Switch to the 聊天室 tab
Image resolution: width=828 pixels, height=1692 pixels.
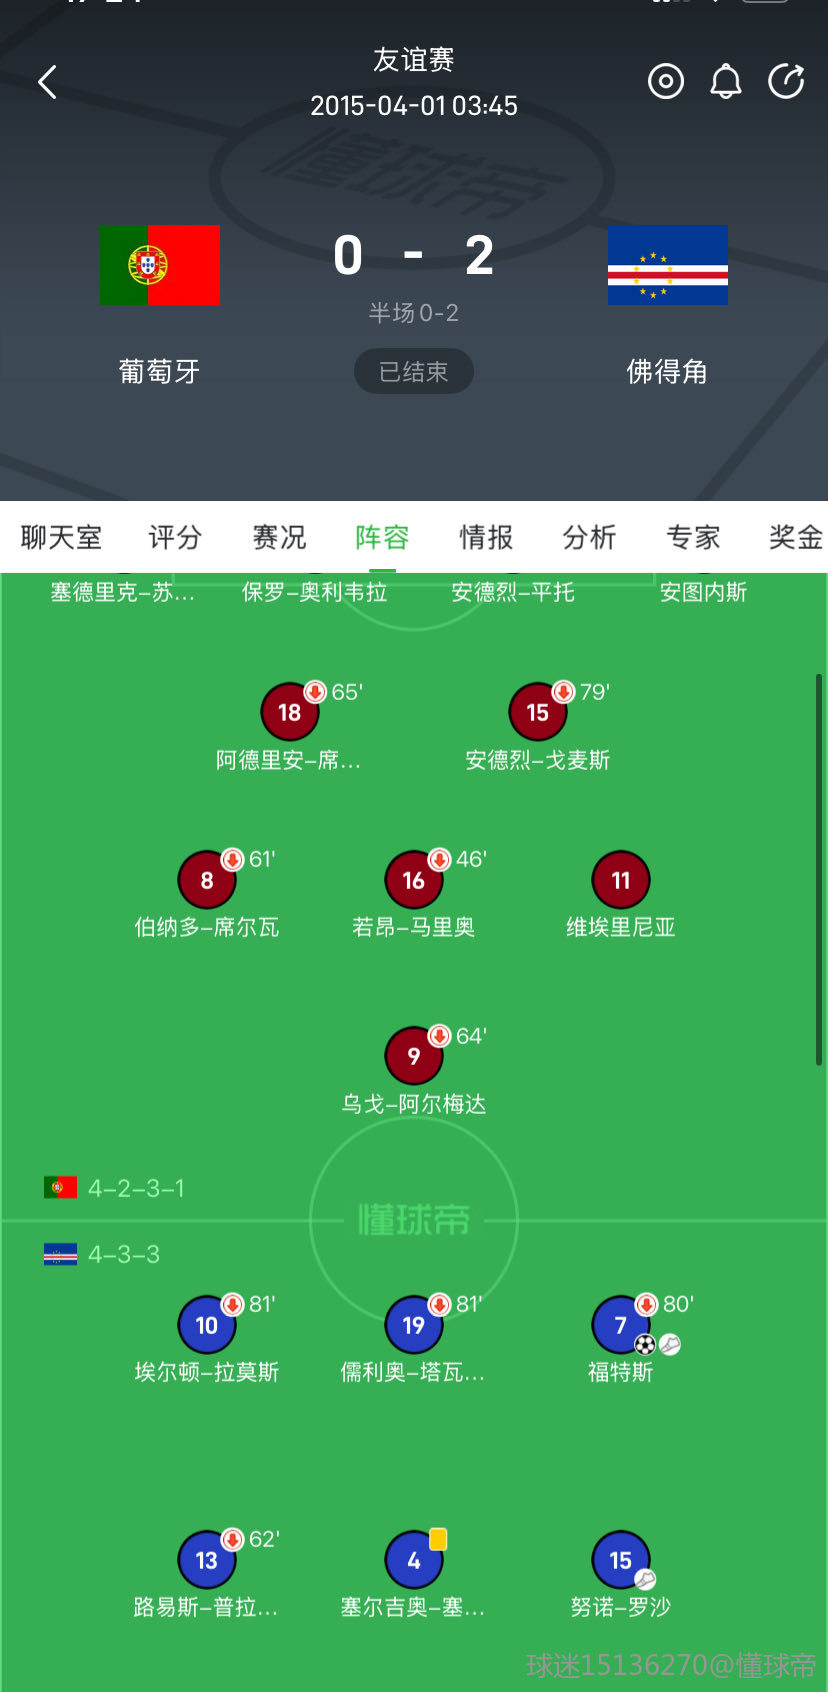coord(61,537)
